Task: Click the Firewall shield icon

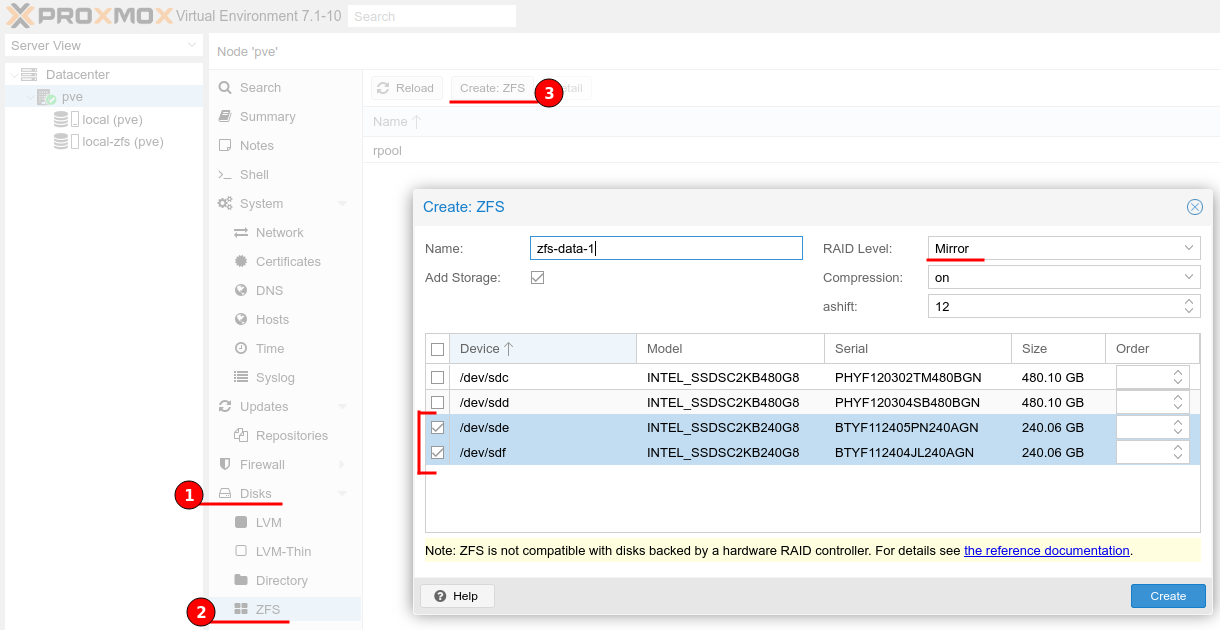Action: pos(225,465)
